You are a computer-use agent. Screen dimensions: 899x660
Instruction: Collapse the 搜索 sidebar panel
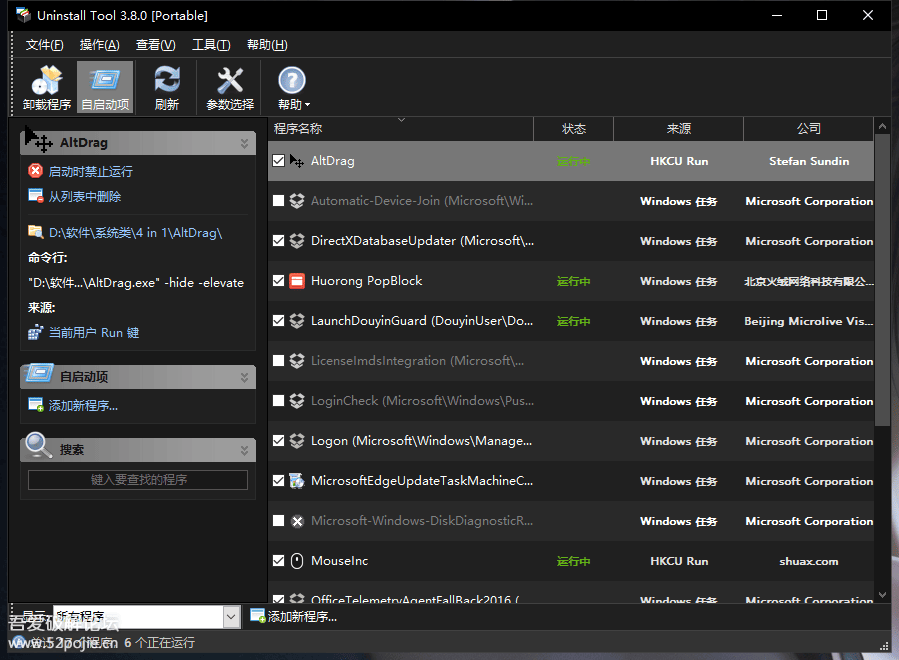pos(244,451)
